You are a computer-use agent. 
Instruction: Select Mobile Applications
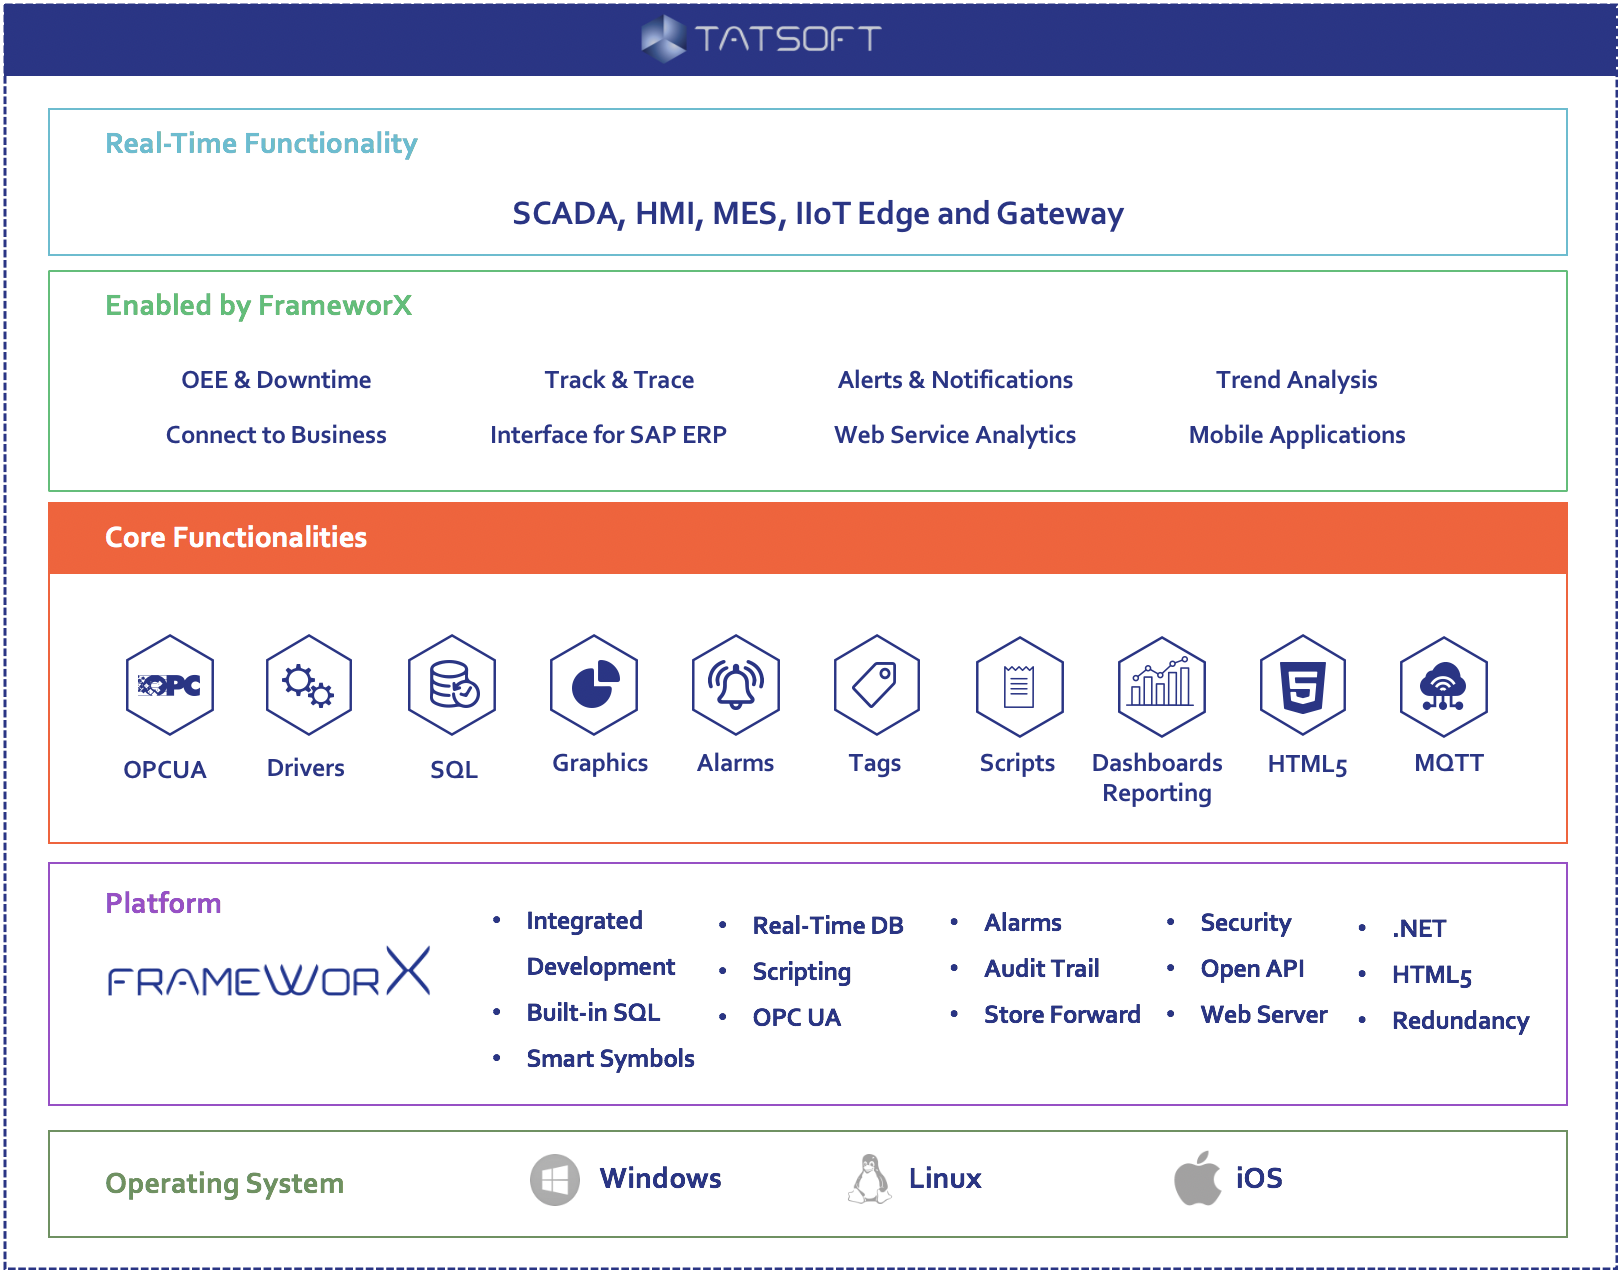point(1296,435)
